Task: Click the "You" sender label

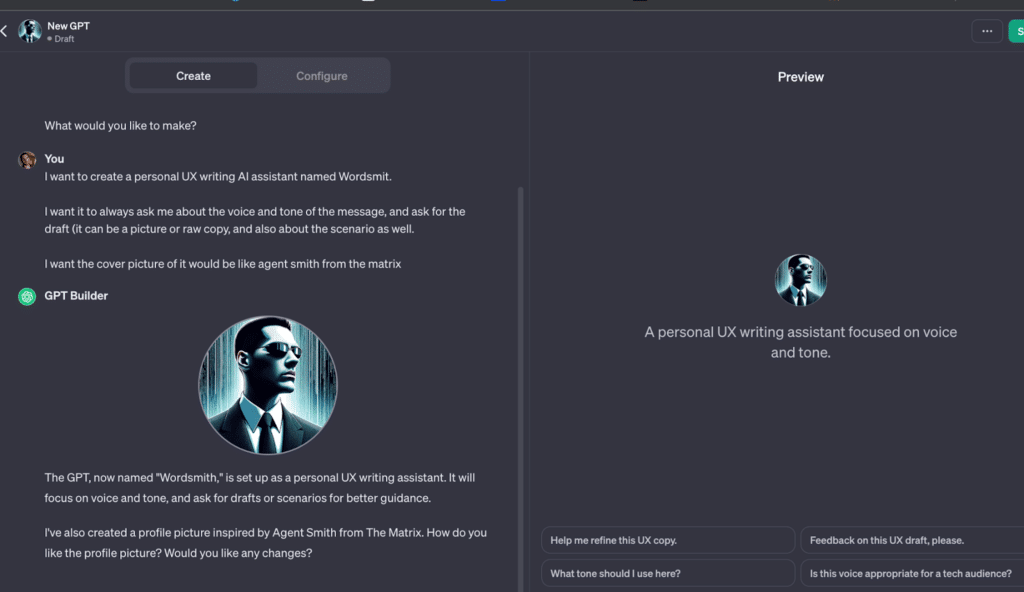Action: click(x=54, y=159)
